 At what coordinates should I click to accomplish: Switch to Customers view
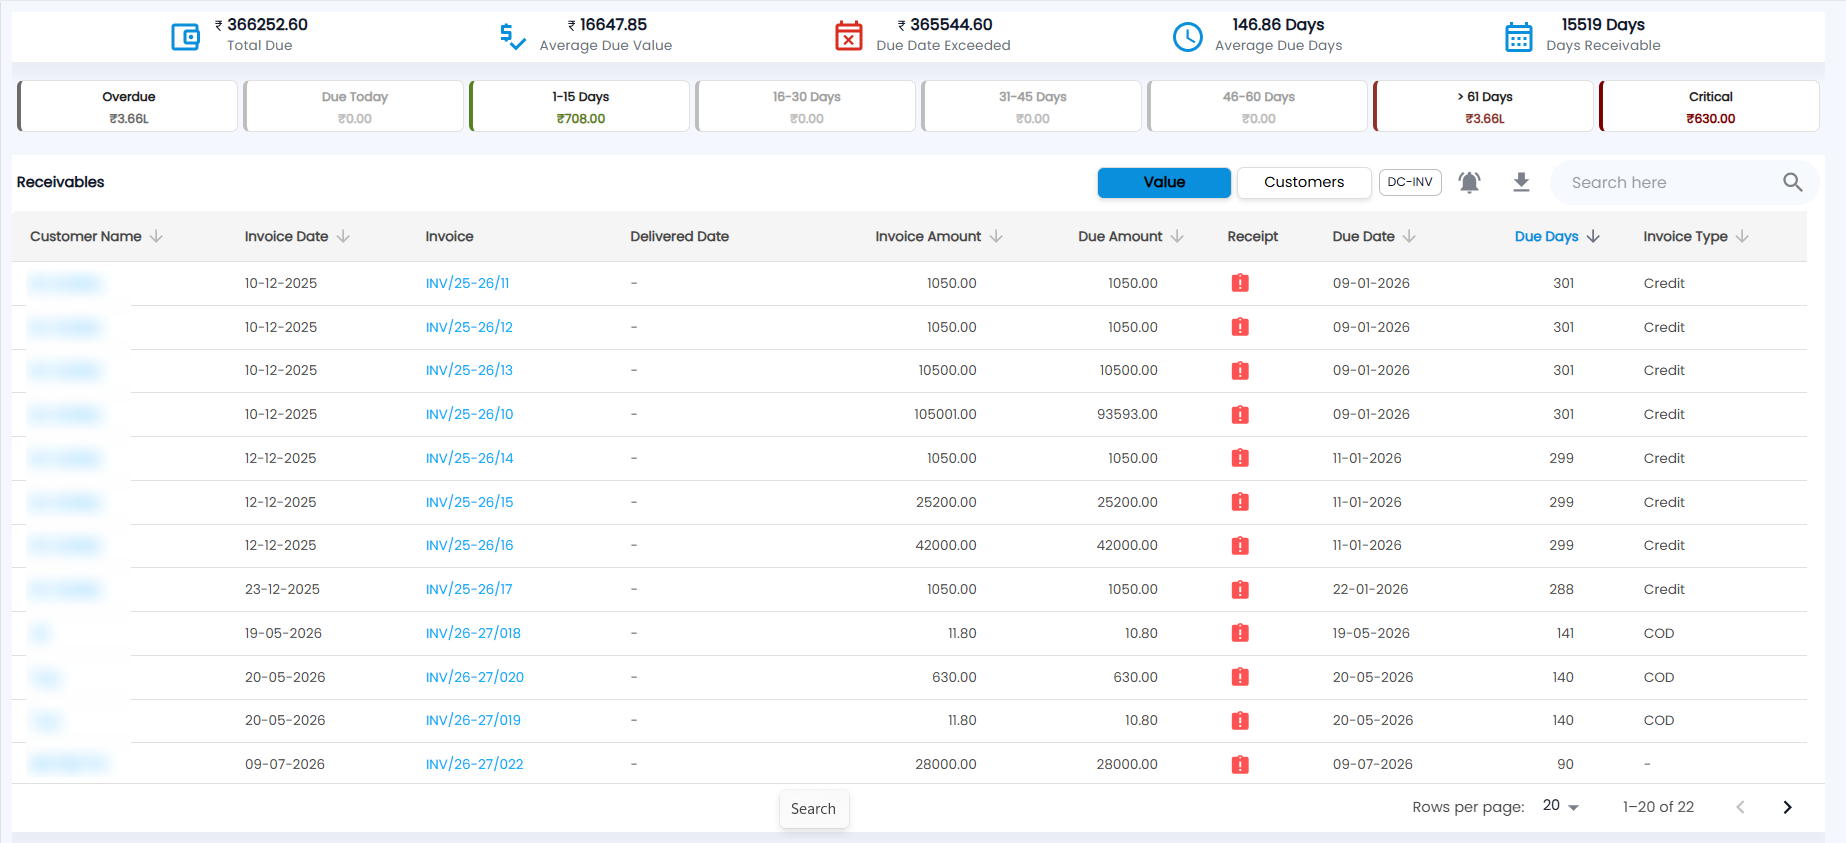tap(1304, 182)
